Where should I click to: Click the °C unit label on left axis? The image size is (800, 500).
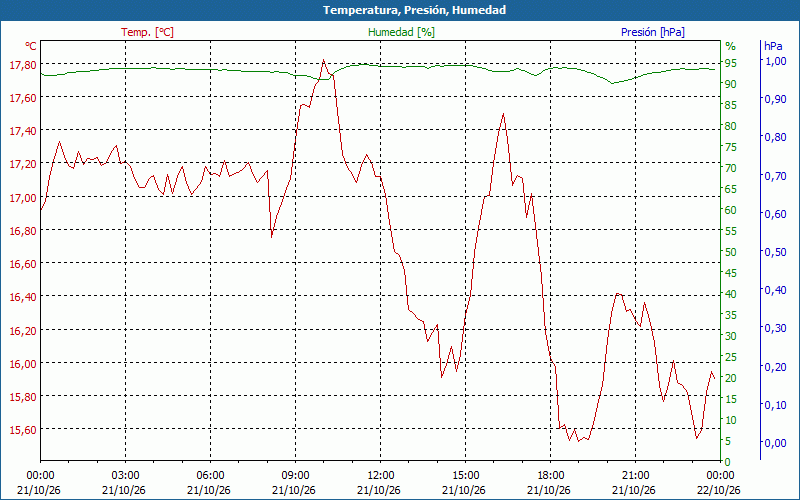31,46
